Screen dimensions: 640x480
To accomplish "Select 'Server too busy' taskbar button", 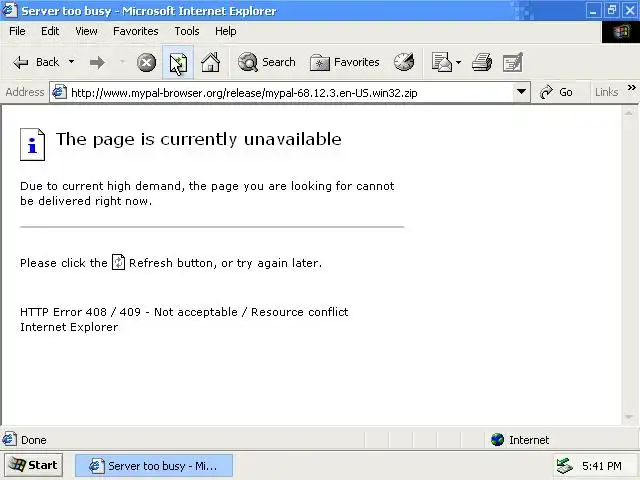I will coord(154,466).
